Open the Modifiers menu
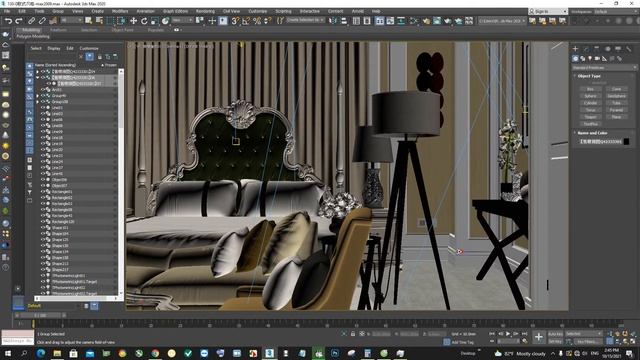The height and width of the screenshot is (360, 640). coord(120,11)
